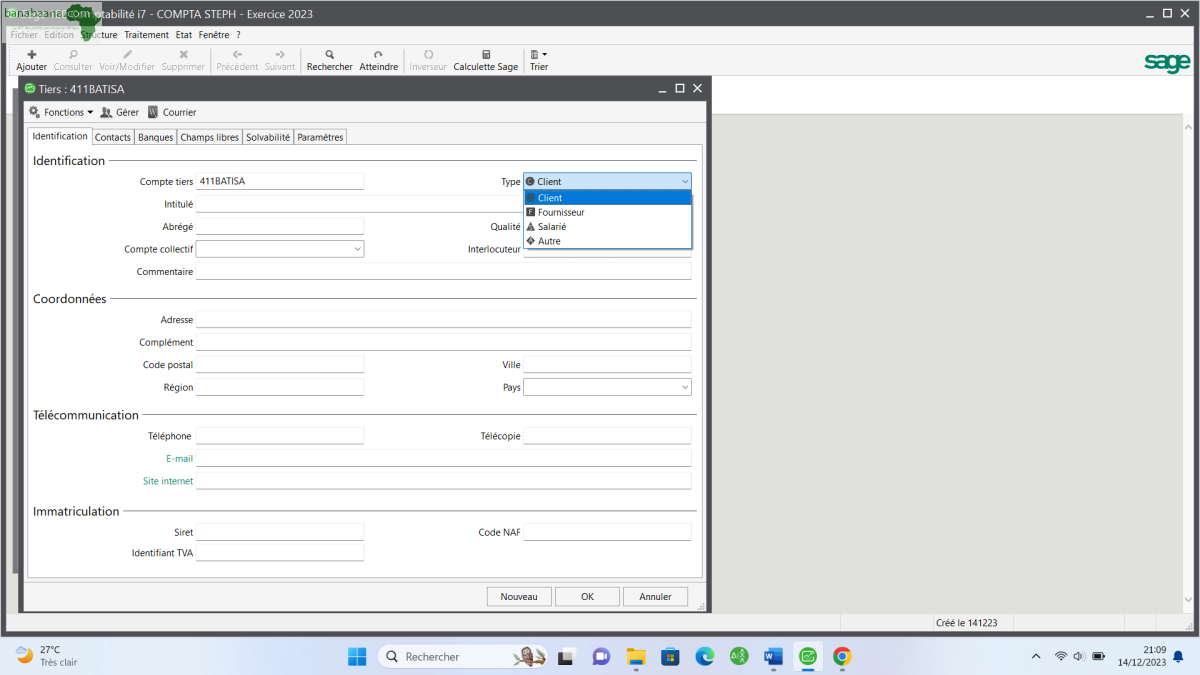
Task: Open the Pays dropdown
Action: (x=685, y=387)
